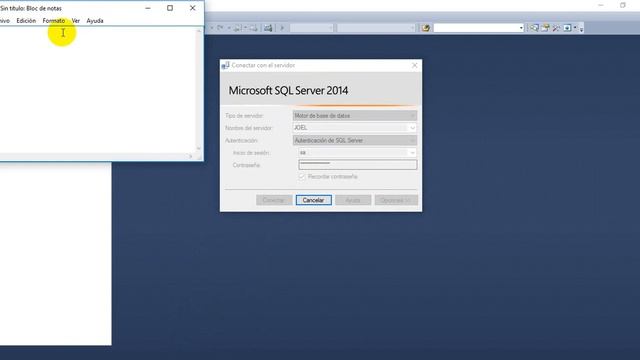The width and height of the screenshot is (640, 360).
Task: Minimize the SQL Server Management Studio window
Action: (x=601, y=5)
